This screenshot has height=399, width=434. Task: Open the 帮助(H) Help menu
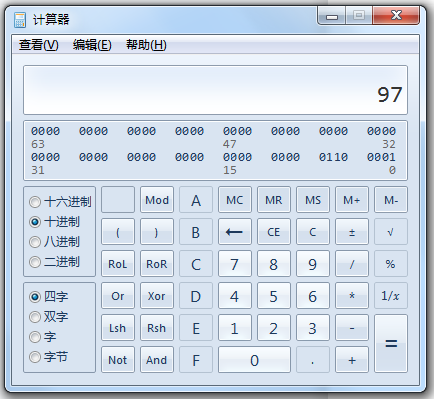click(146, 45)
